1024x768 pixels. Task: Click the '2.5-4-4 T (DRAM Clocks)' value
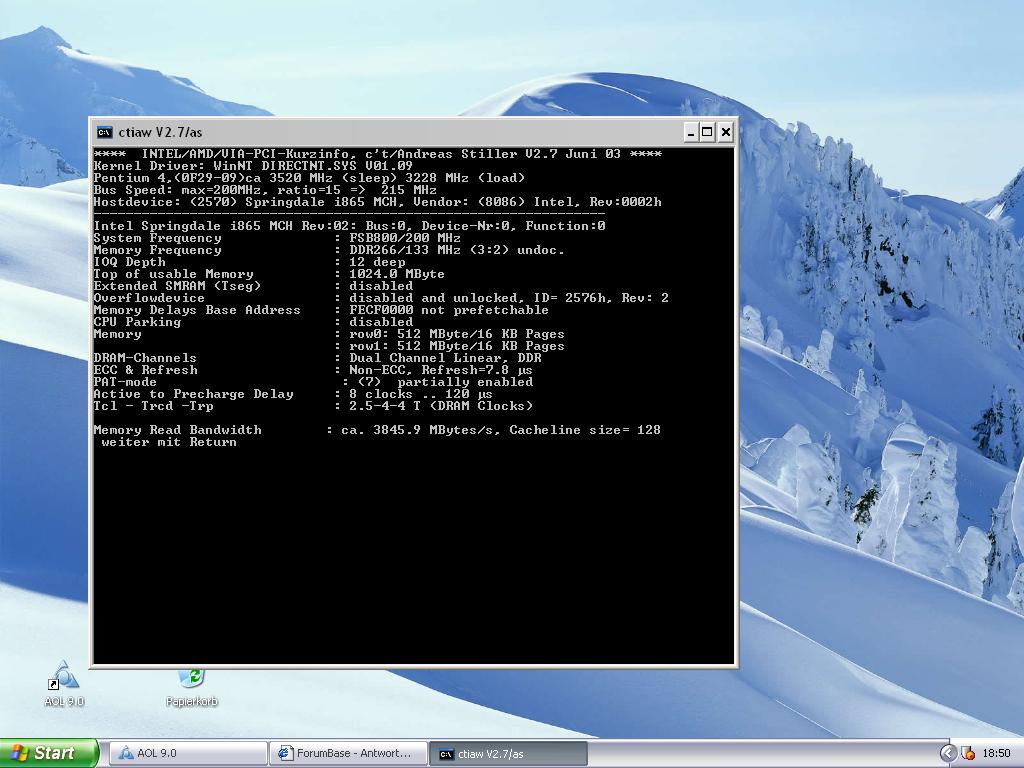click(441, 406)
